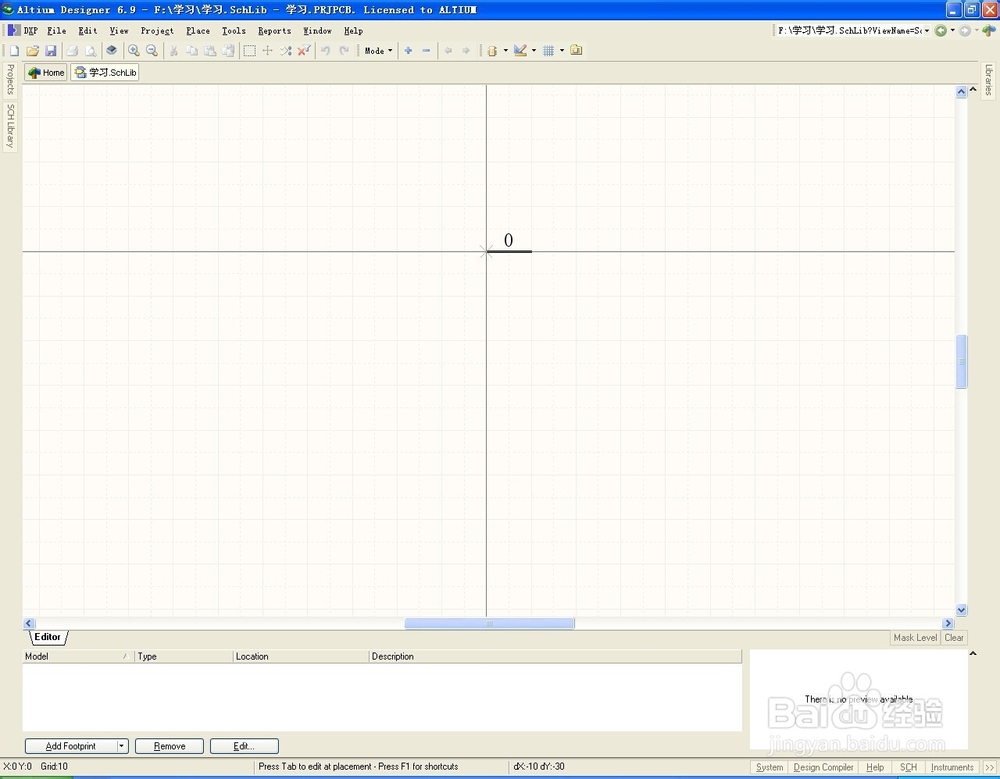1000x779 pixels.
Task: Expand Add Footprint dropdown arrow
Action: [122, 746]
